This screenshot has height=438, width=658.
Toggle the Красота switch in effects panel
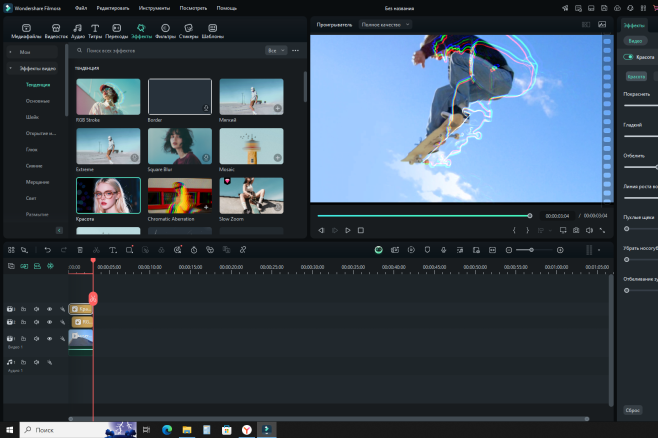click(628, 57)
